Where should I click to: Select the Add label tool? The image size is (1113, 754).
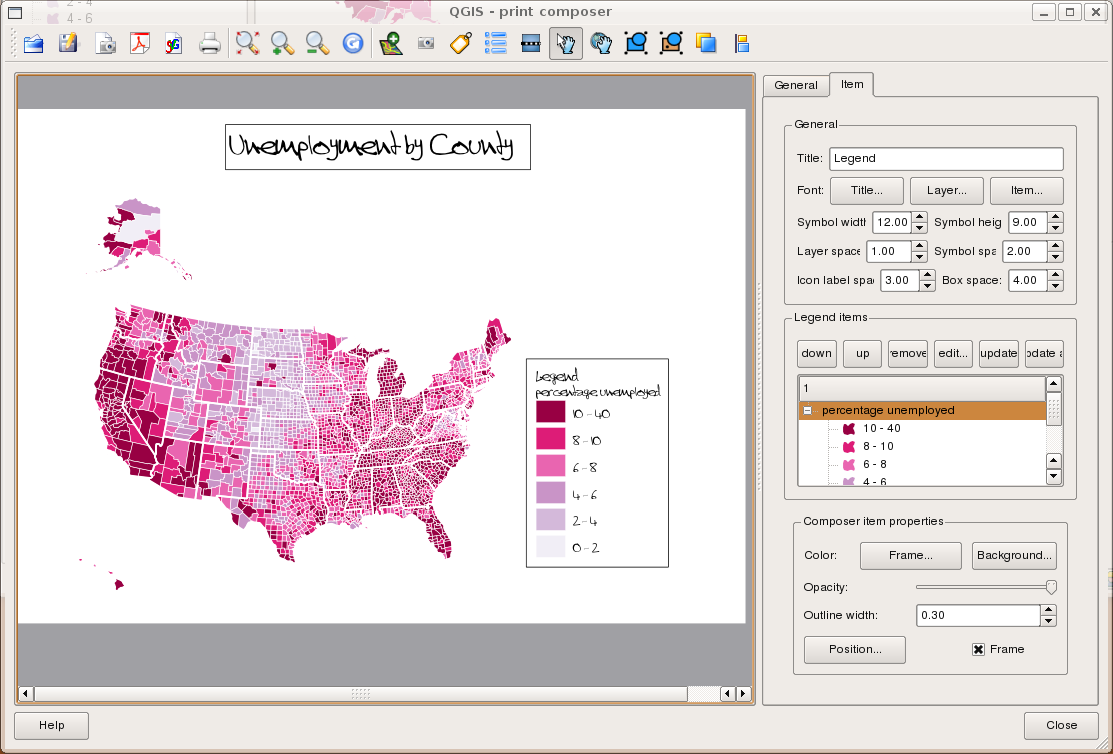coord(459,43)
